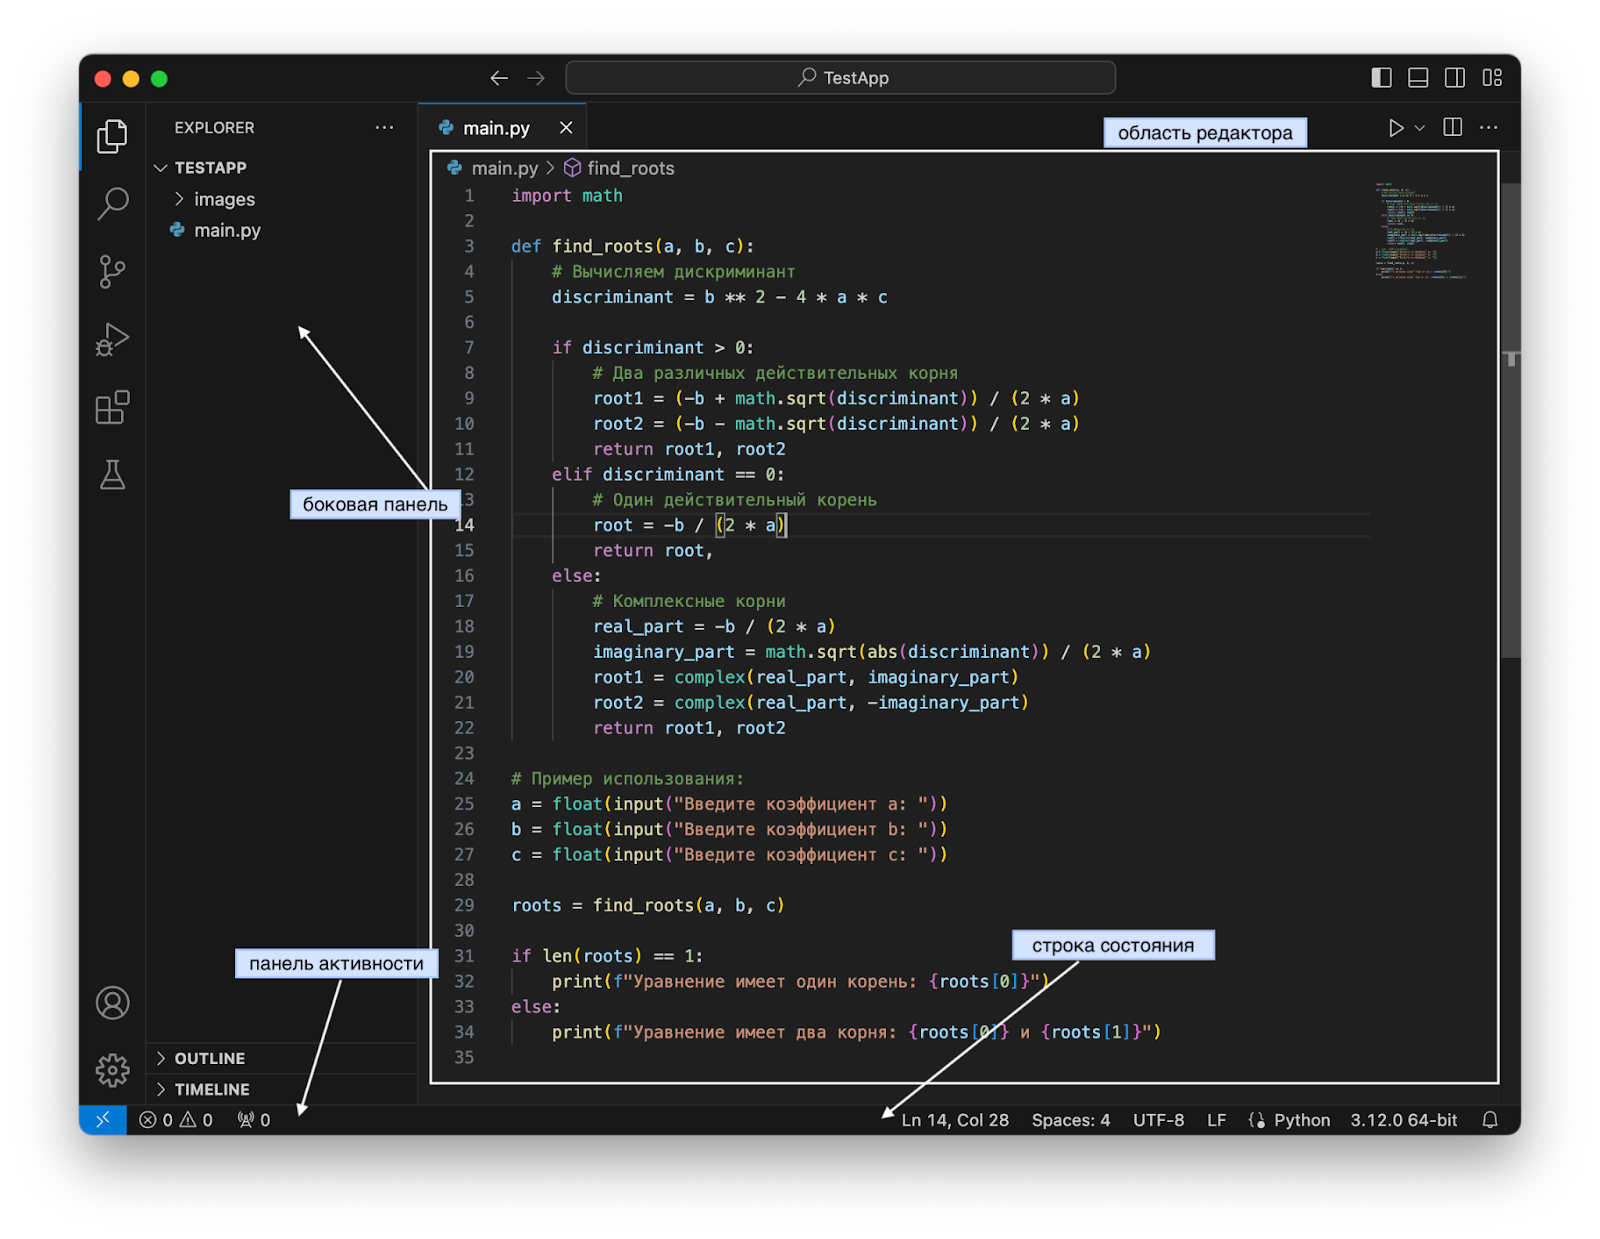This screenshot has height=1239, width=1600.
Task: Click 'if len(roots) == 1:' line
Action: (607, 956)
